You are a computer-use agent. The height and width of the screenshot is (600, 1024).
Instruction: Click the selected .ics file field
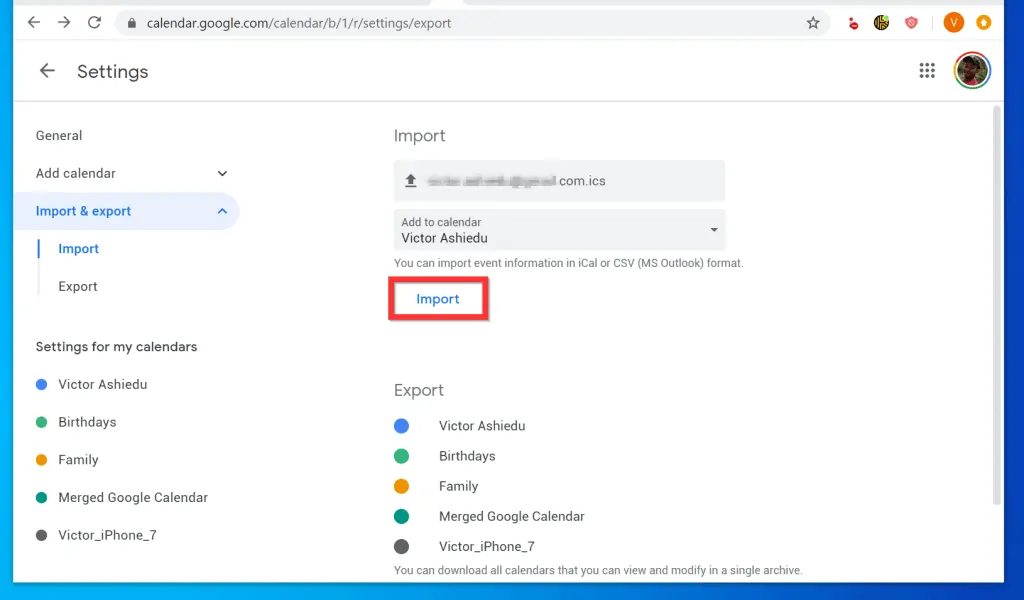(559, 181)
